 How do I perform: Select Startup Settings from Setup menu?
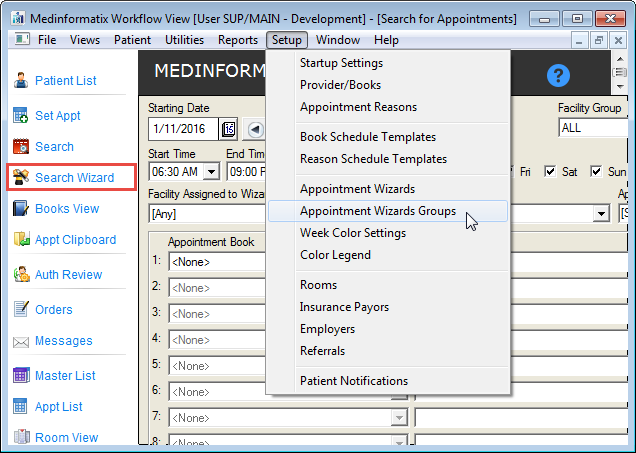click(388, 63)
